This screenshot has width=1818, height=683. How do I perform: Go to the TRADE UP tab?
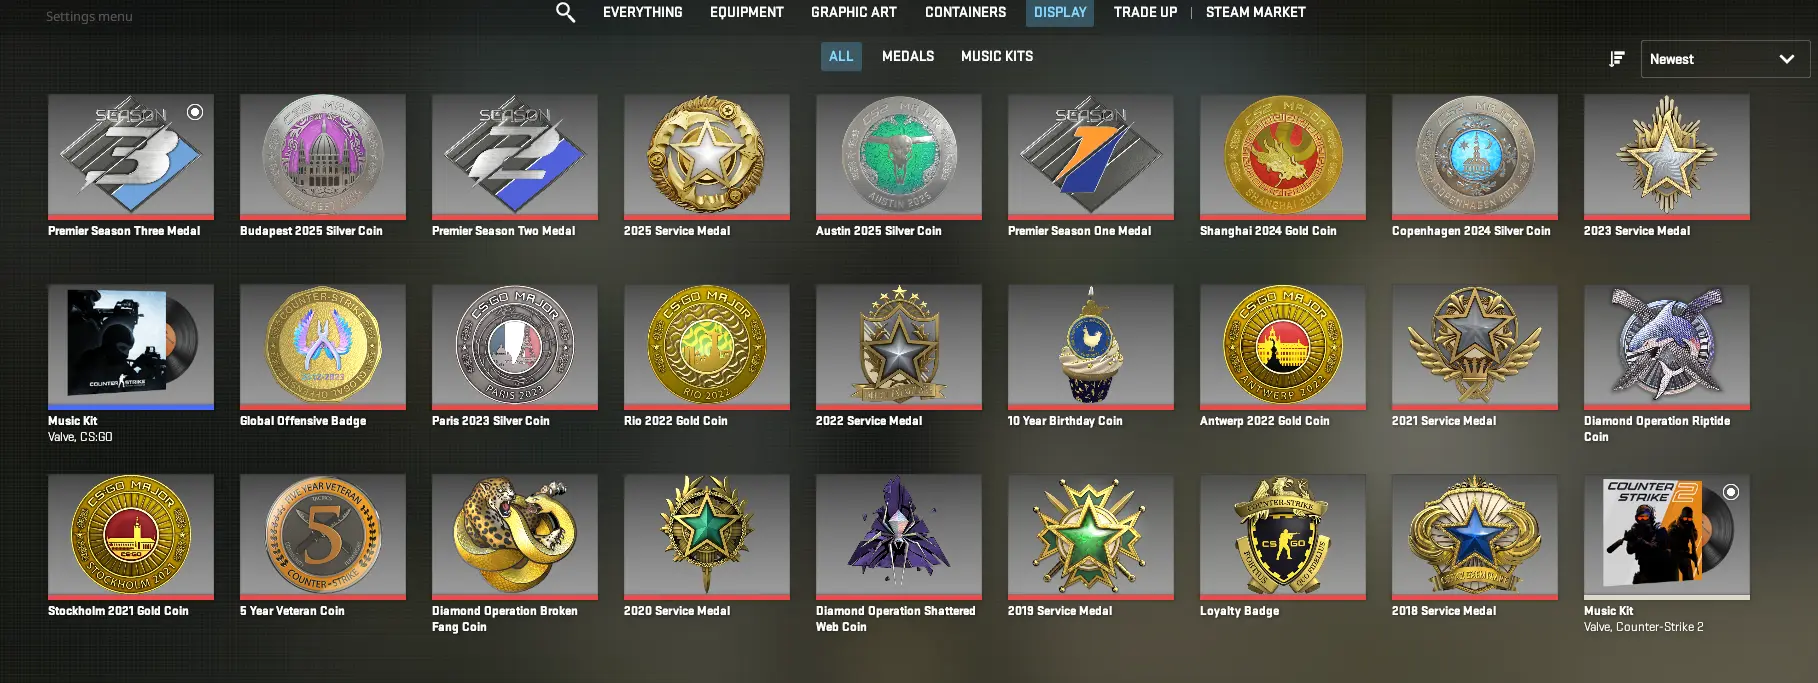(x=1145, y=12)
